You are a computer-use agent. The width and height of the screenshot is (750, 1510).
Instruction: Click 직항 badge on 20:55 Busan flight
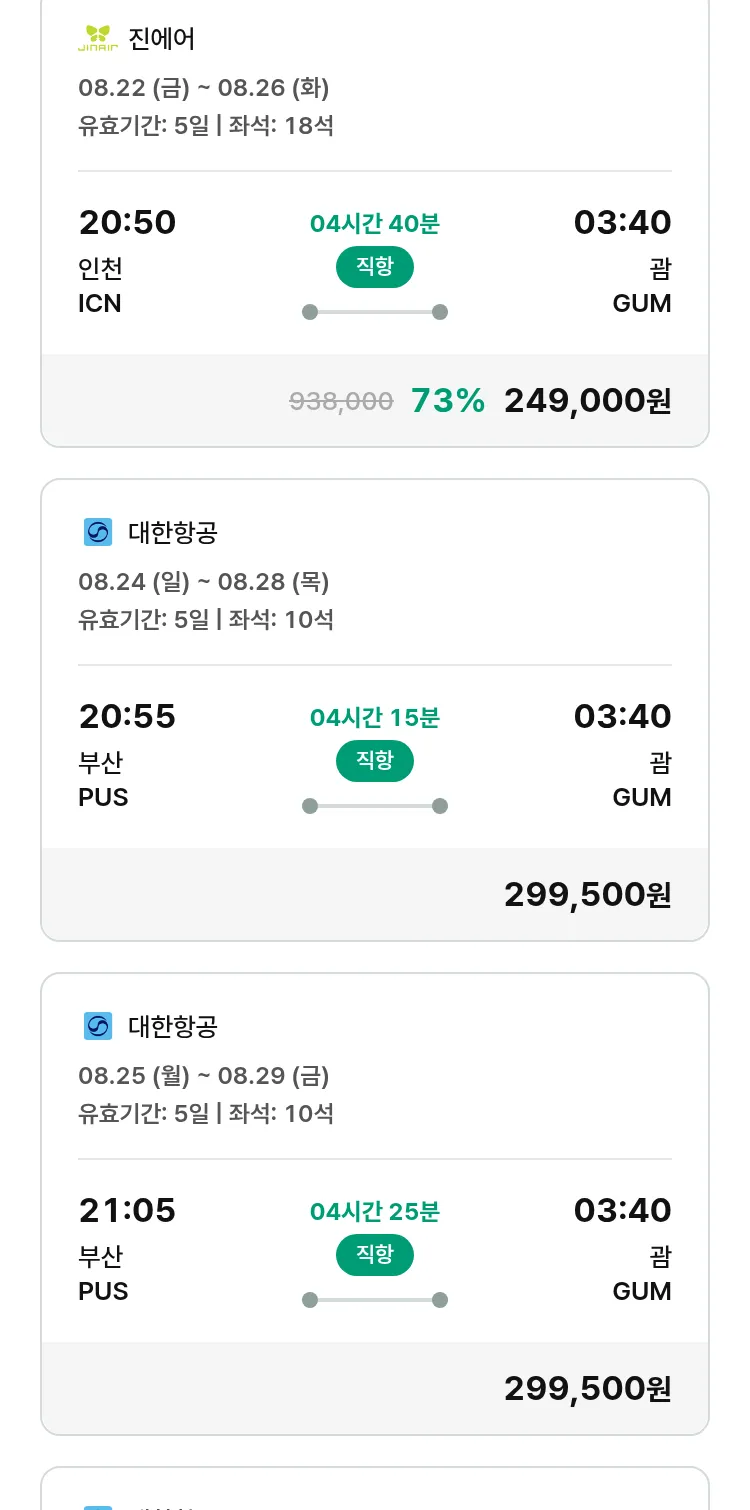374,761
